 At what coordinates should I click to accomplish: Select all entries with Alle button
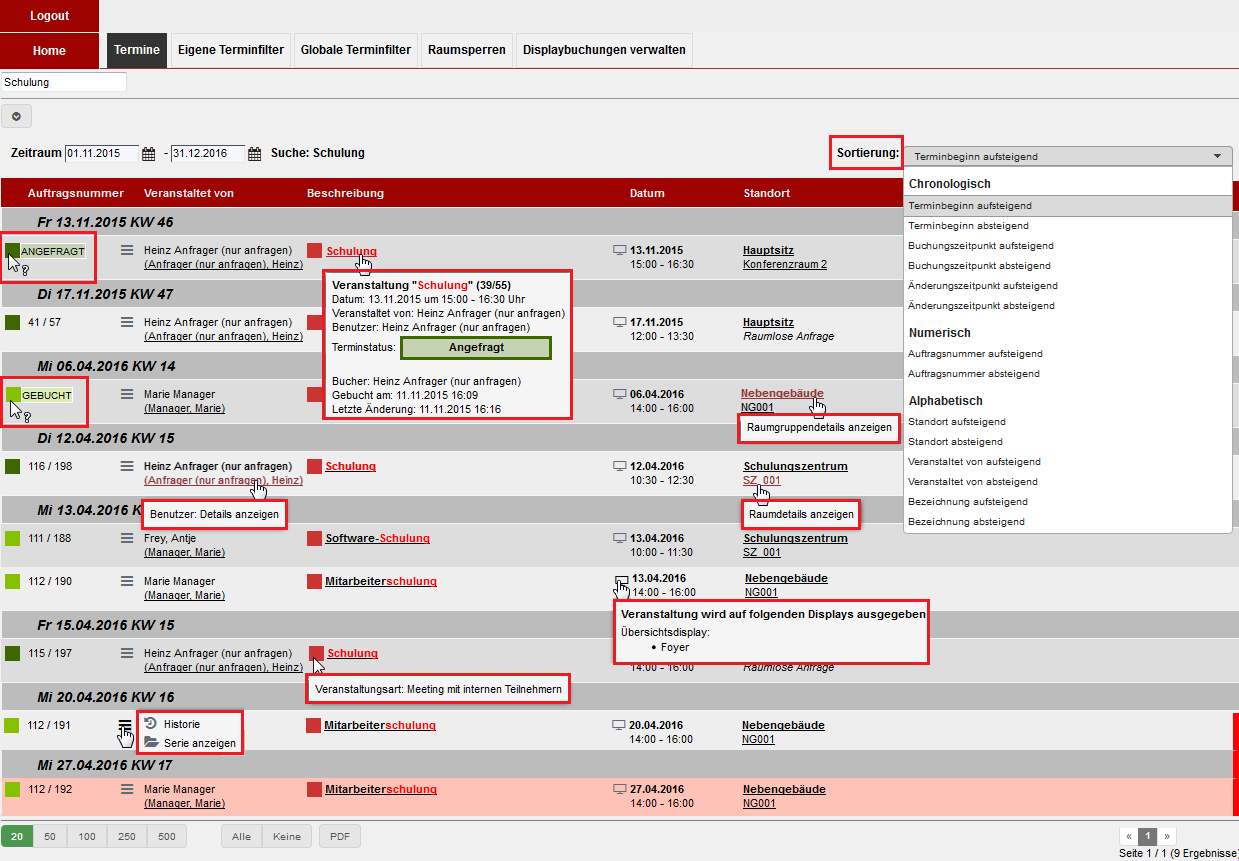pos(241,837)
